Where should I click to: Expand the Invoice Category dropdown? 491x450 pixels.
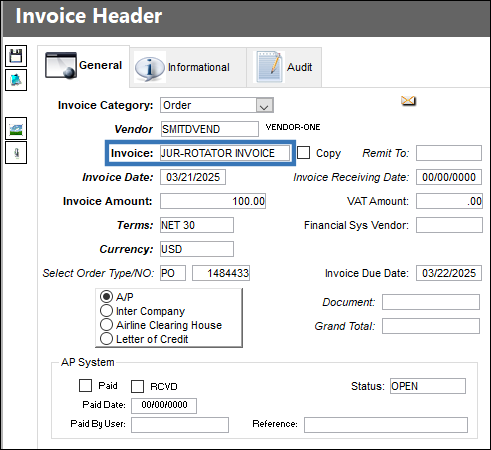click(265, 105)
